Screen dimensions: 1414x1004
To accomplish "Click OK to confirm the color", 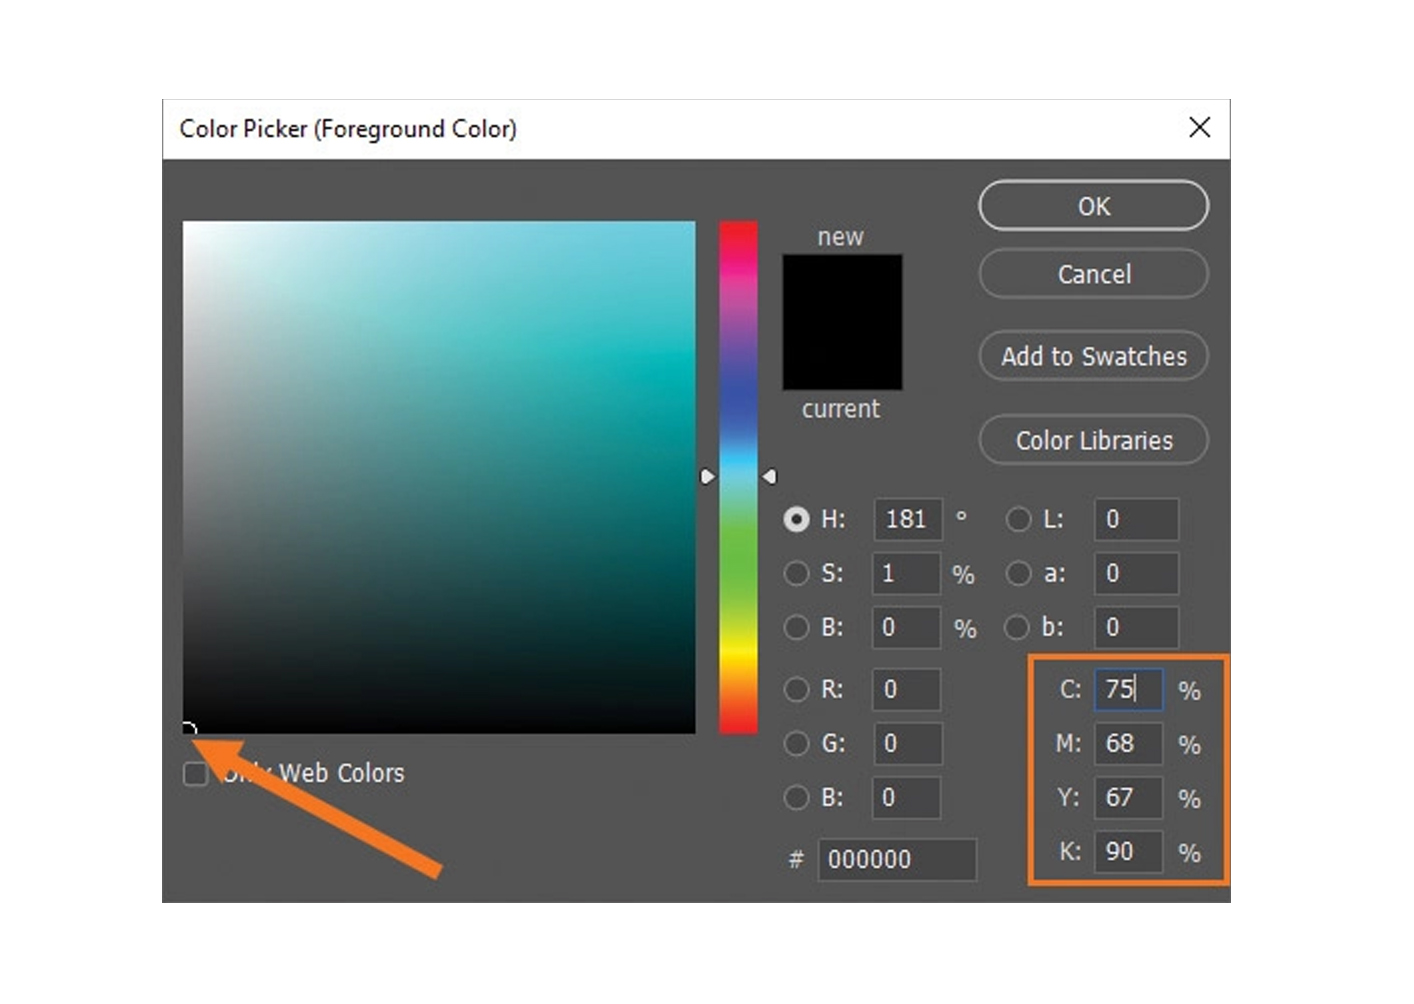I will click(1093, 206).
